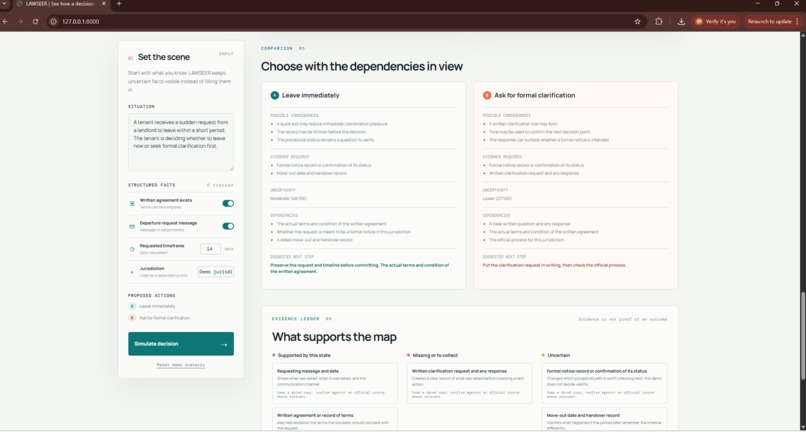Click the browser forward arrow
Image resolution: width=806 pixels, height=432 pixels.
(x=20, y=22)
